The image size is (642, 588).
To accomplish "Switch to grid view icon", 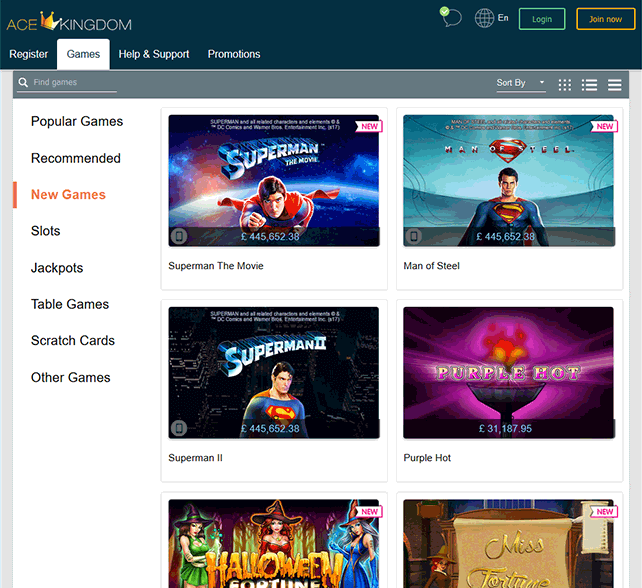I will tap(565, 85).
